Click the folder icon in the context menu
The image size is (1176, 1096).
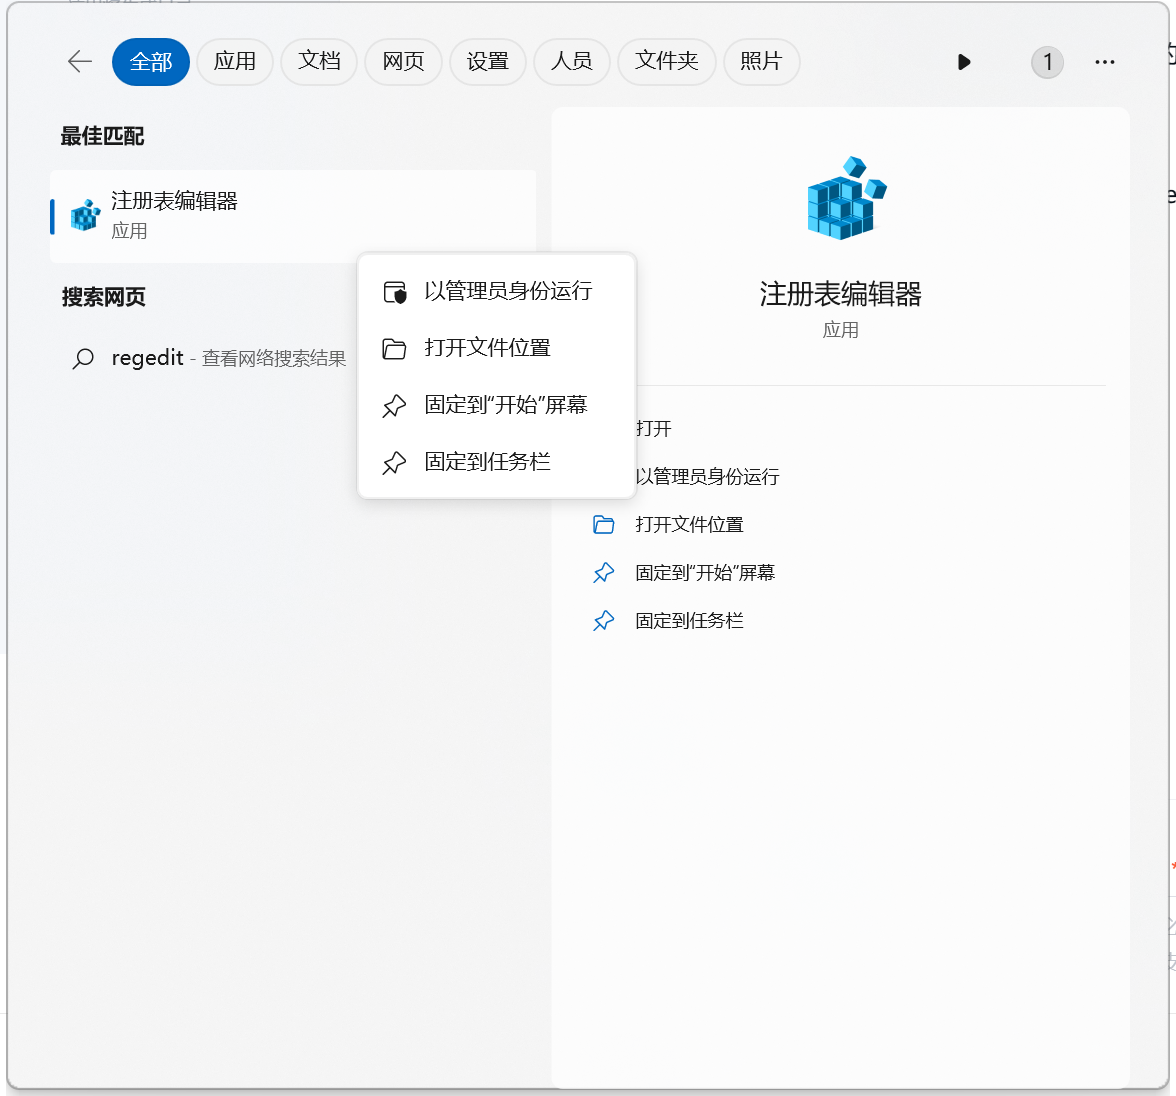click(394, 349)
